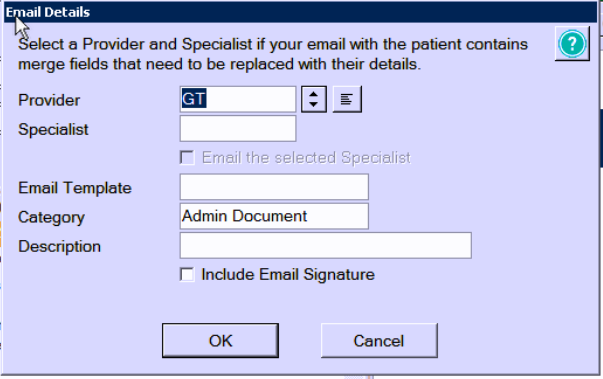The width and height of the screenshot is (603, 379).
Task: Click the Provider label text
Action: [49, 100]
